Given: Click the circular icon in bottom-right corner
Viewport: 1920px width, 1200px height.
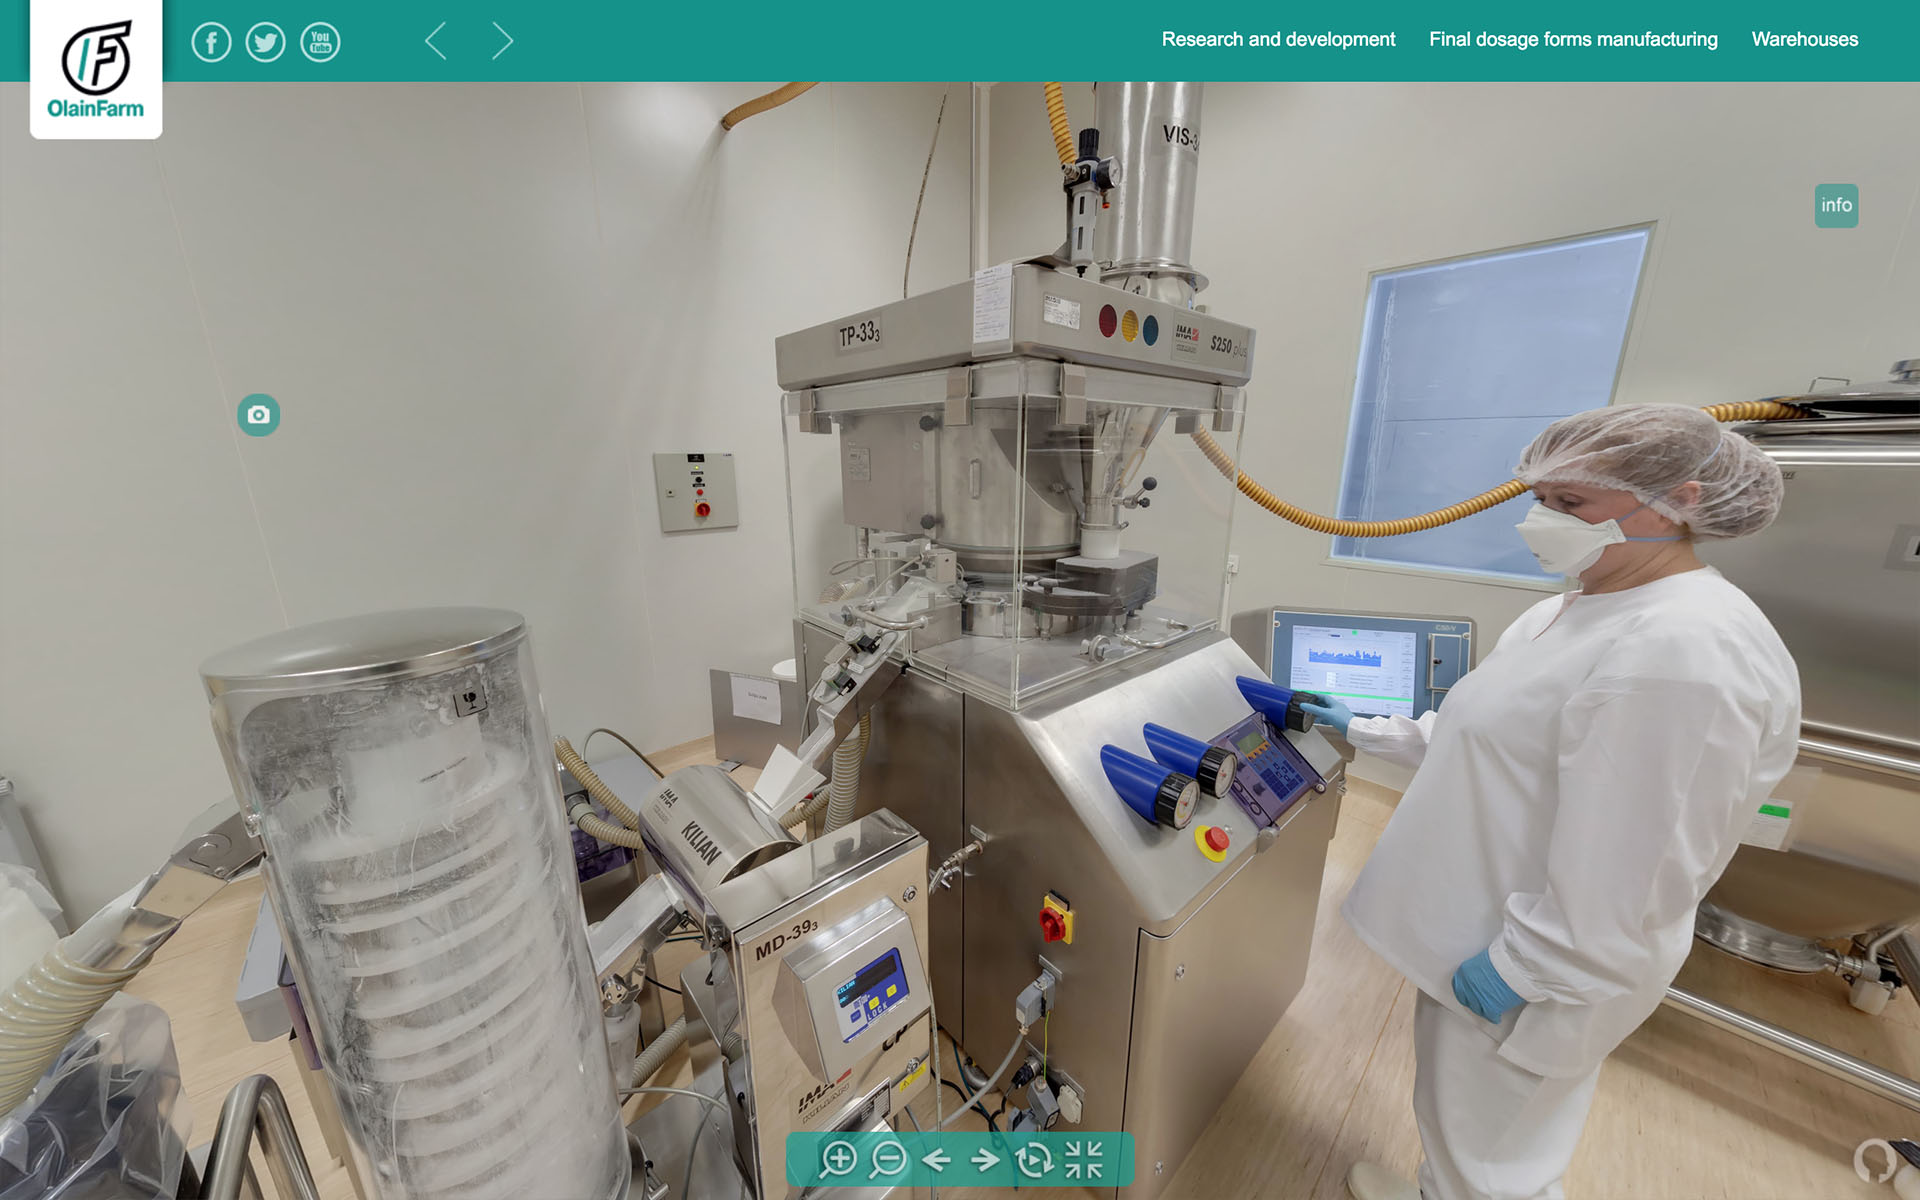Looking at the screenshot, I should pos(1875,1160).
